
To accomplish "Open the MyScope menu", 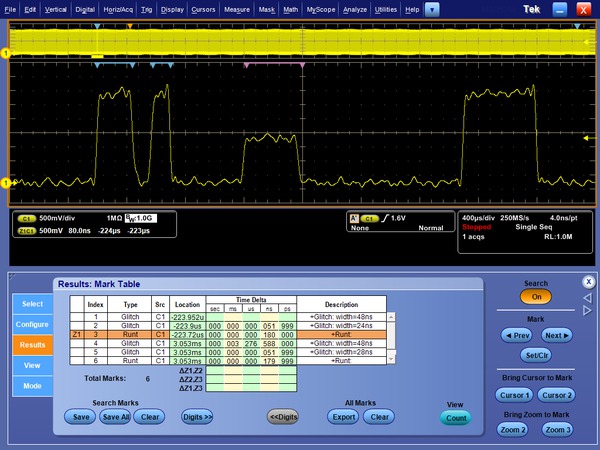I will point(321,8).
